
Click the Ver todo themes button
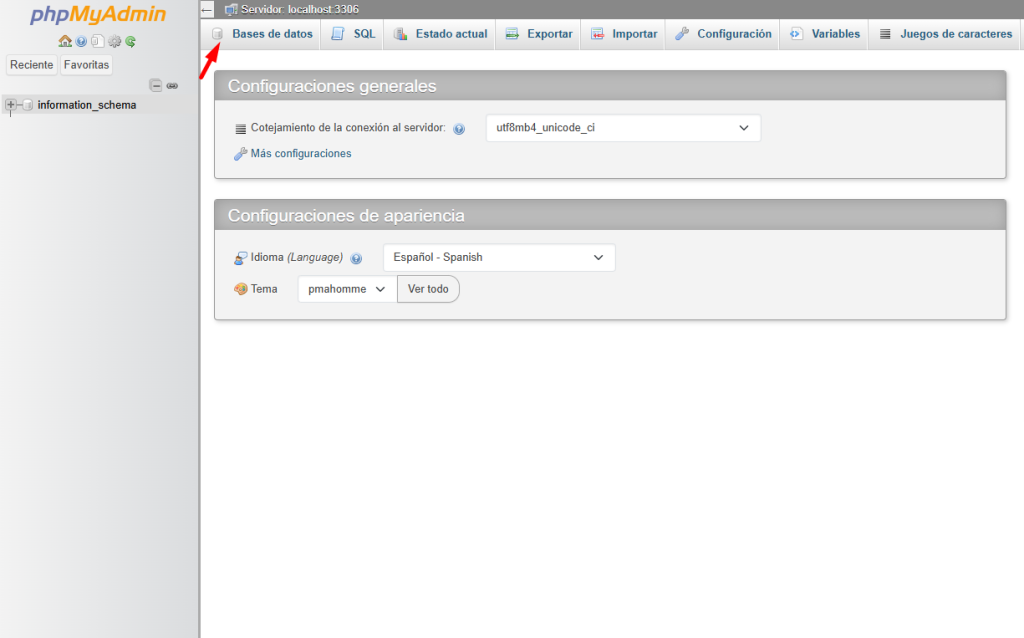point(428,289)
